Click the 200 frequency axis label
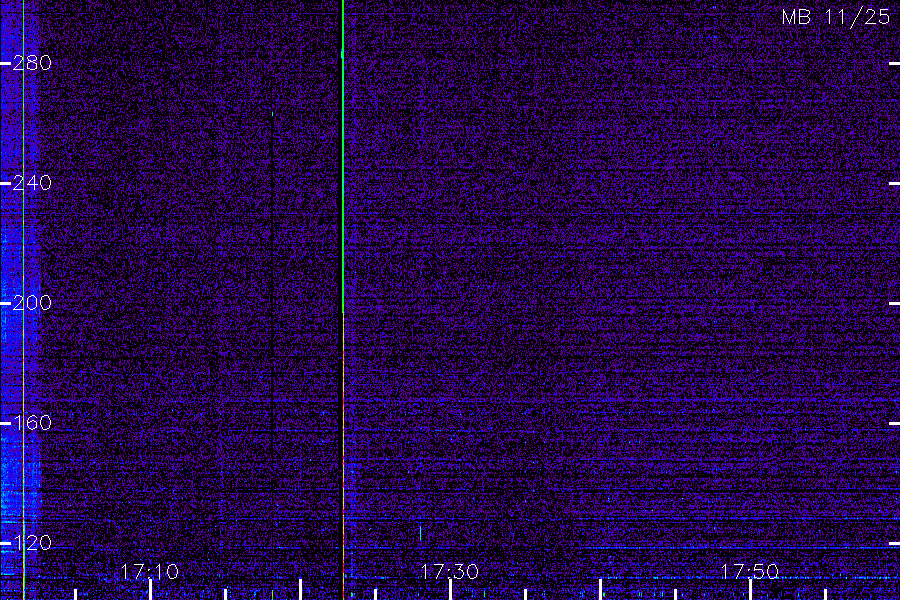 [x=32, y=303]
